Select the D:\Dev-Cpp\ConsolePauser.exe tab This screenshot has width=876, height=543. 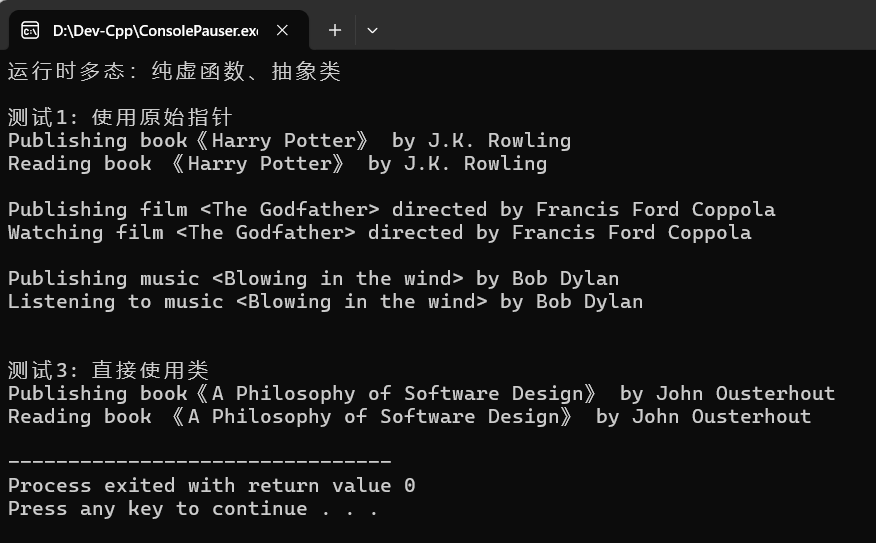159,30
